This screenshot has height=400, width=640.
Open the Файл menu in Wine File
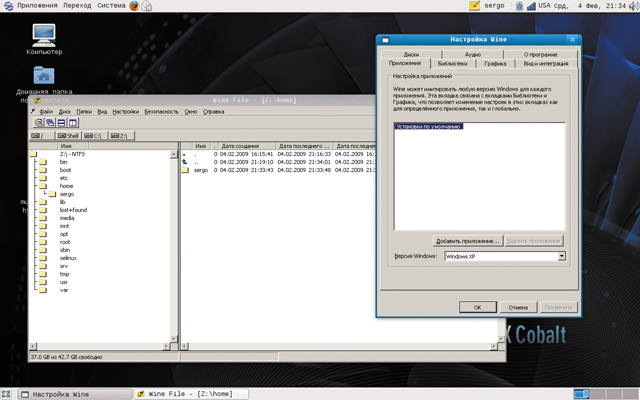[x=46, y=111]
